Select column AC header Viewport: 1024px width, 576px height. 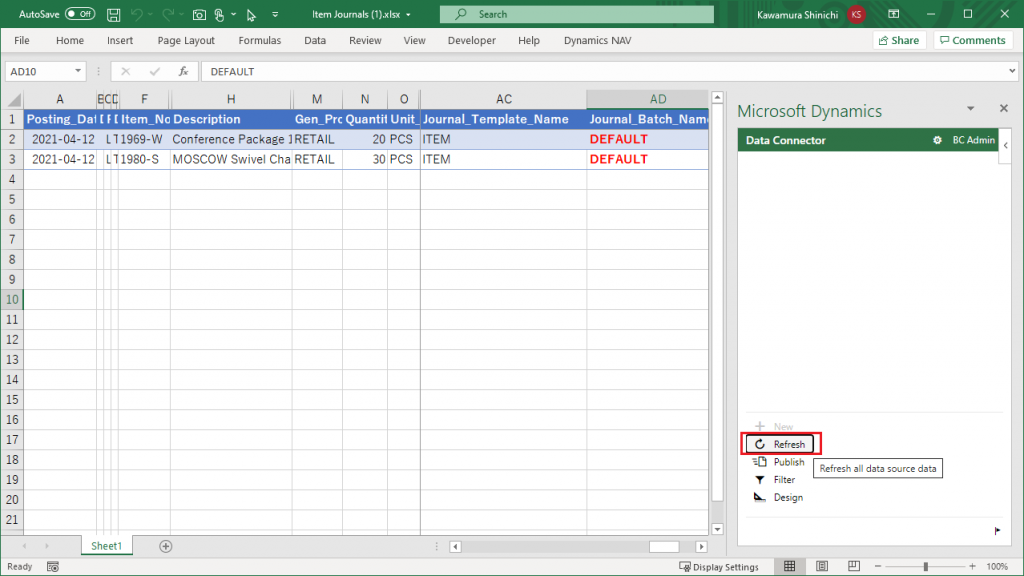coord(504,99)
